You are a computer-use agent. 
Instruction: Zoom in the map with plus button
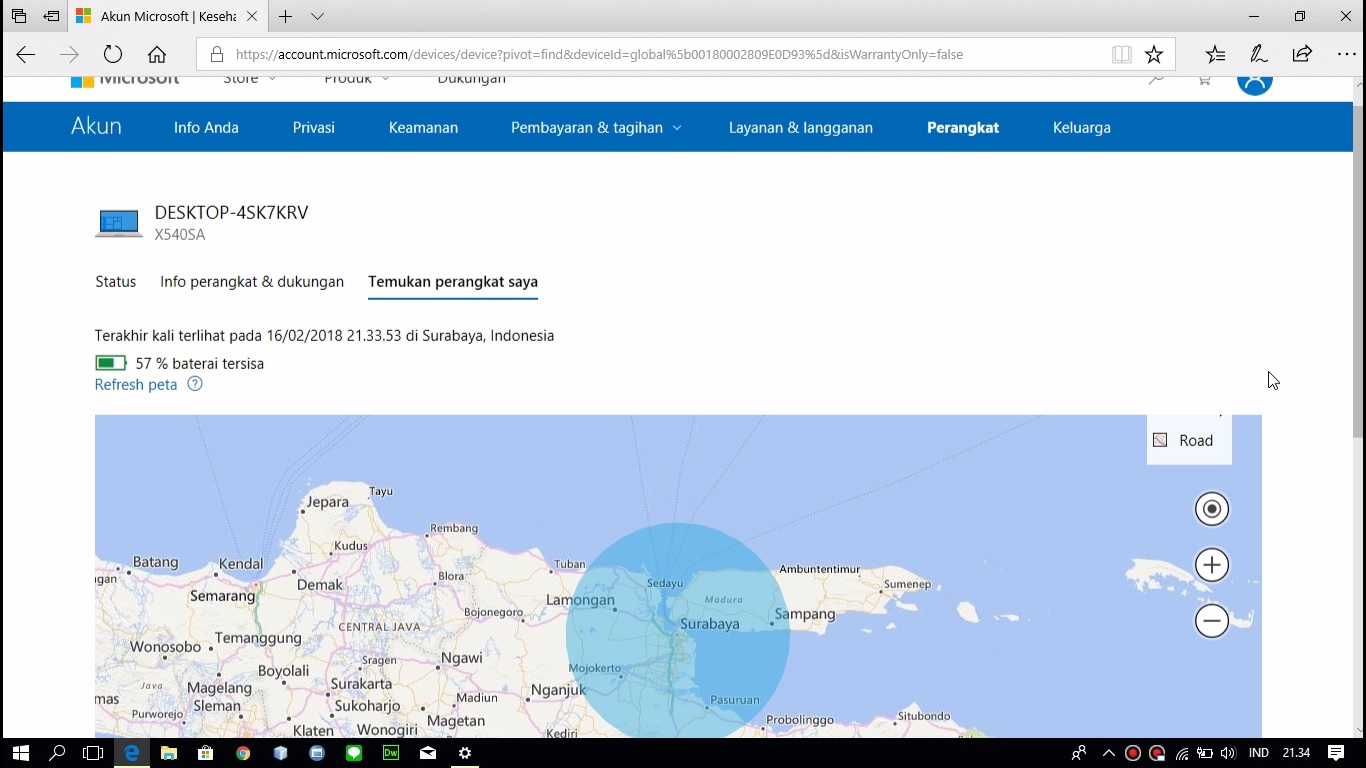click(1211, 565)
